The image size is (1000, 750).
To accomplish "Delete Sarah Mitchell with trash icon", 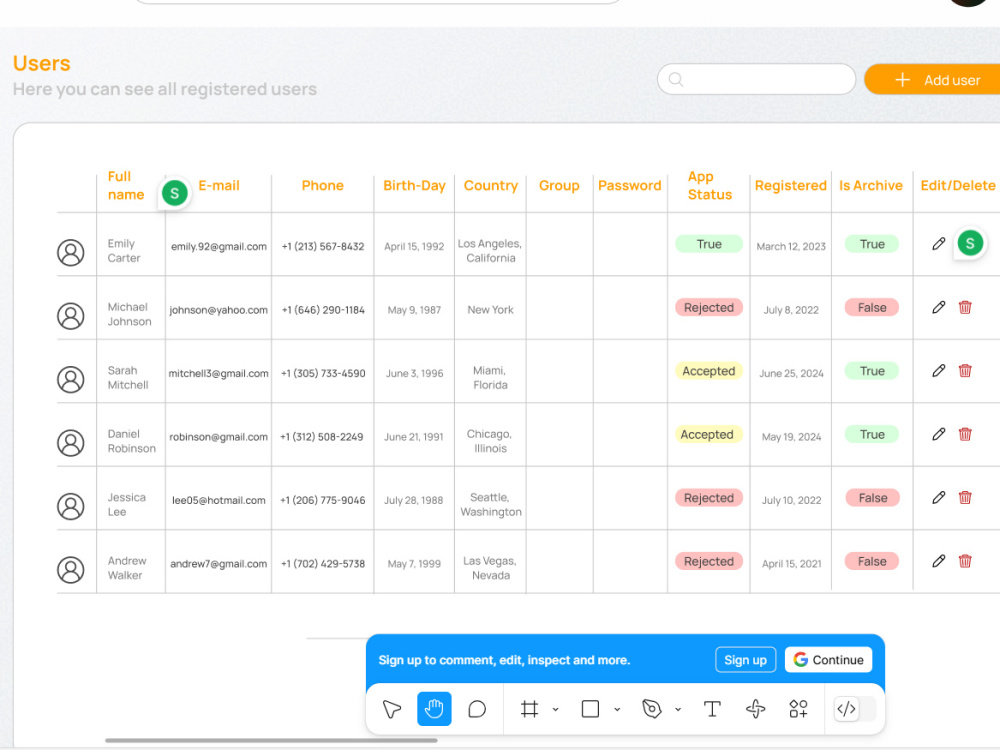I will click(x=965, y=371).
